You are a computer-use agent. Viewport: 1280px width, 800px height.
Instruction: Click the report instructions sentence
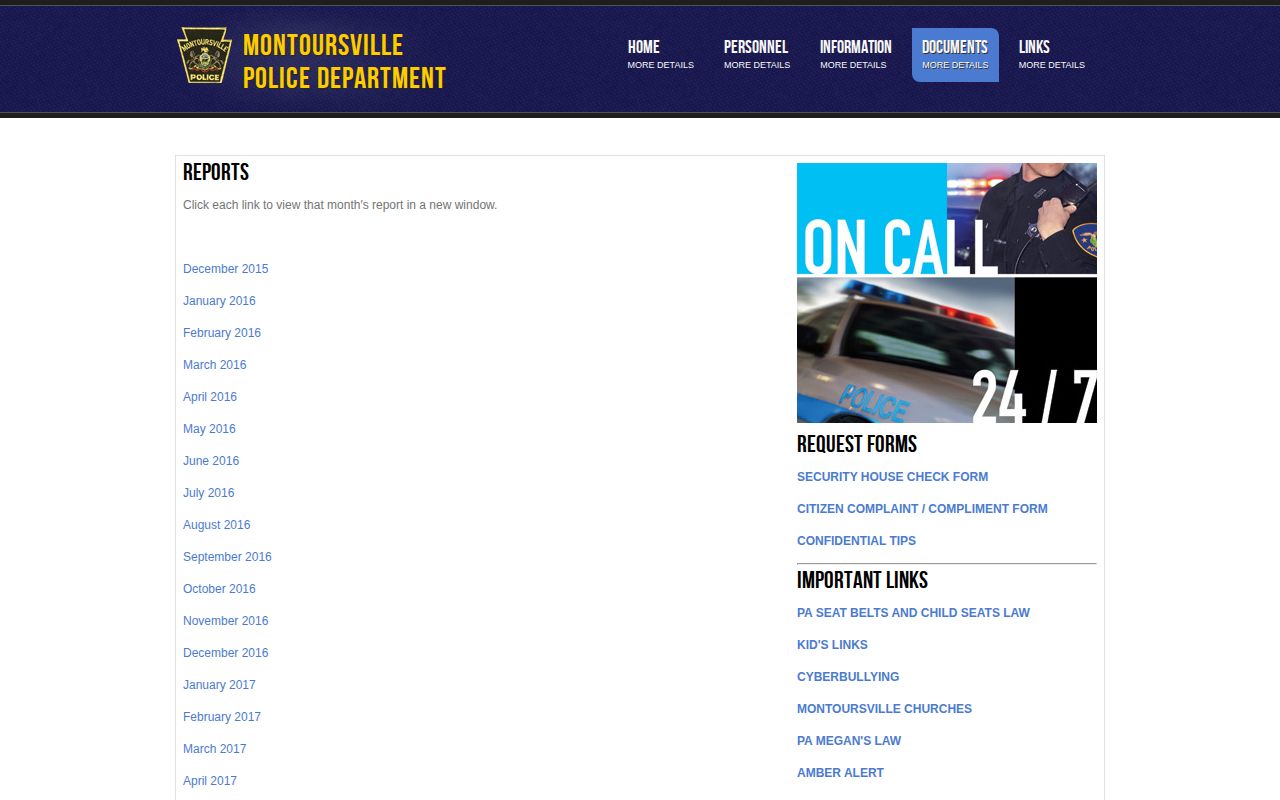point(340,205)
